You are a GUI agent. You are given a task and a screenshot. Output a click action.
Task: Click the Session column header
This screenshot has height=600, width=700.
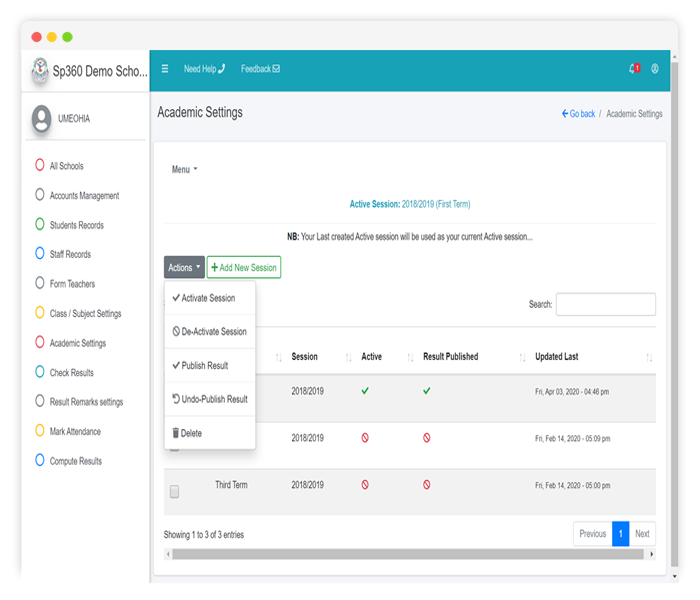(x=304, y=357)
